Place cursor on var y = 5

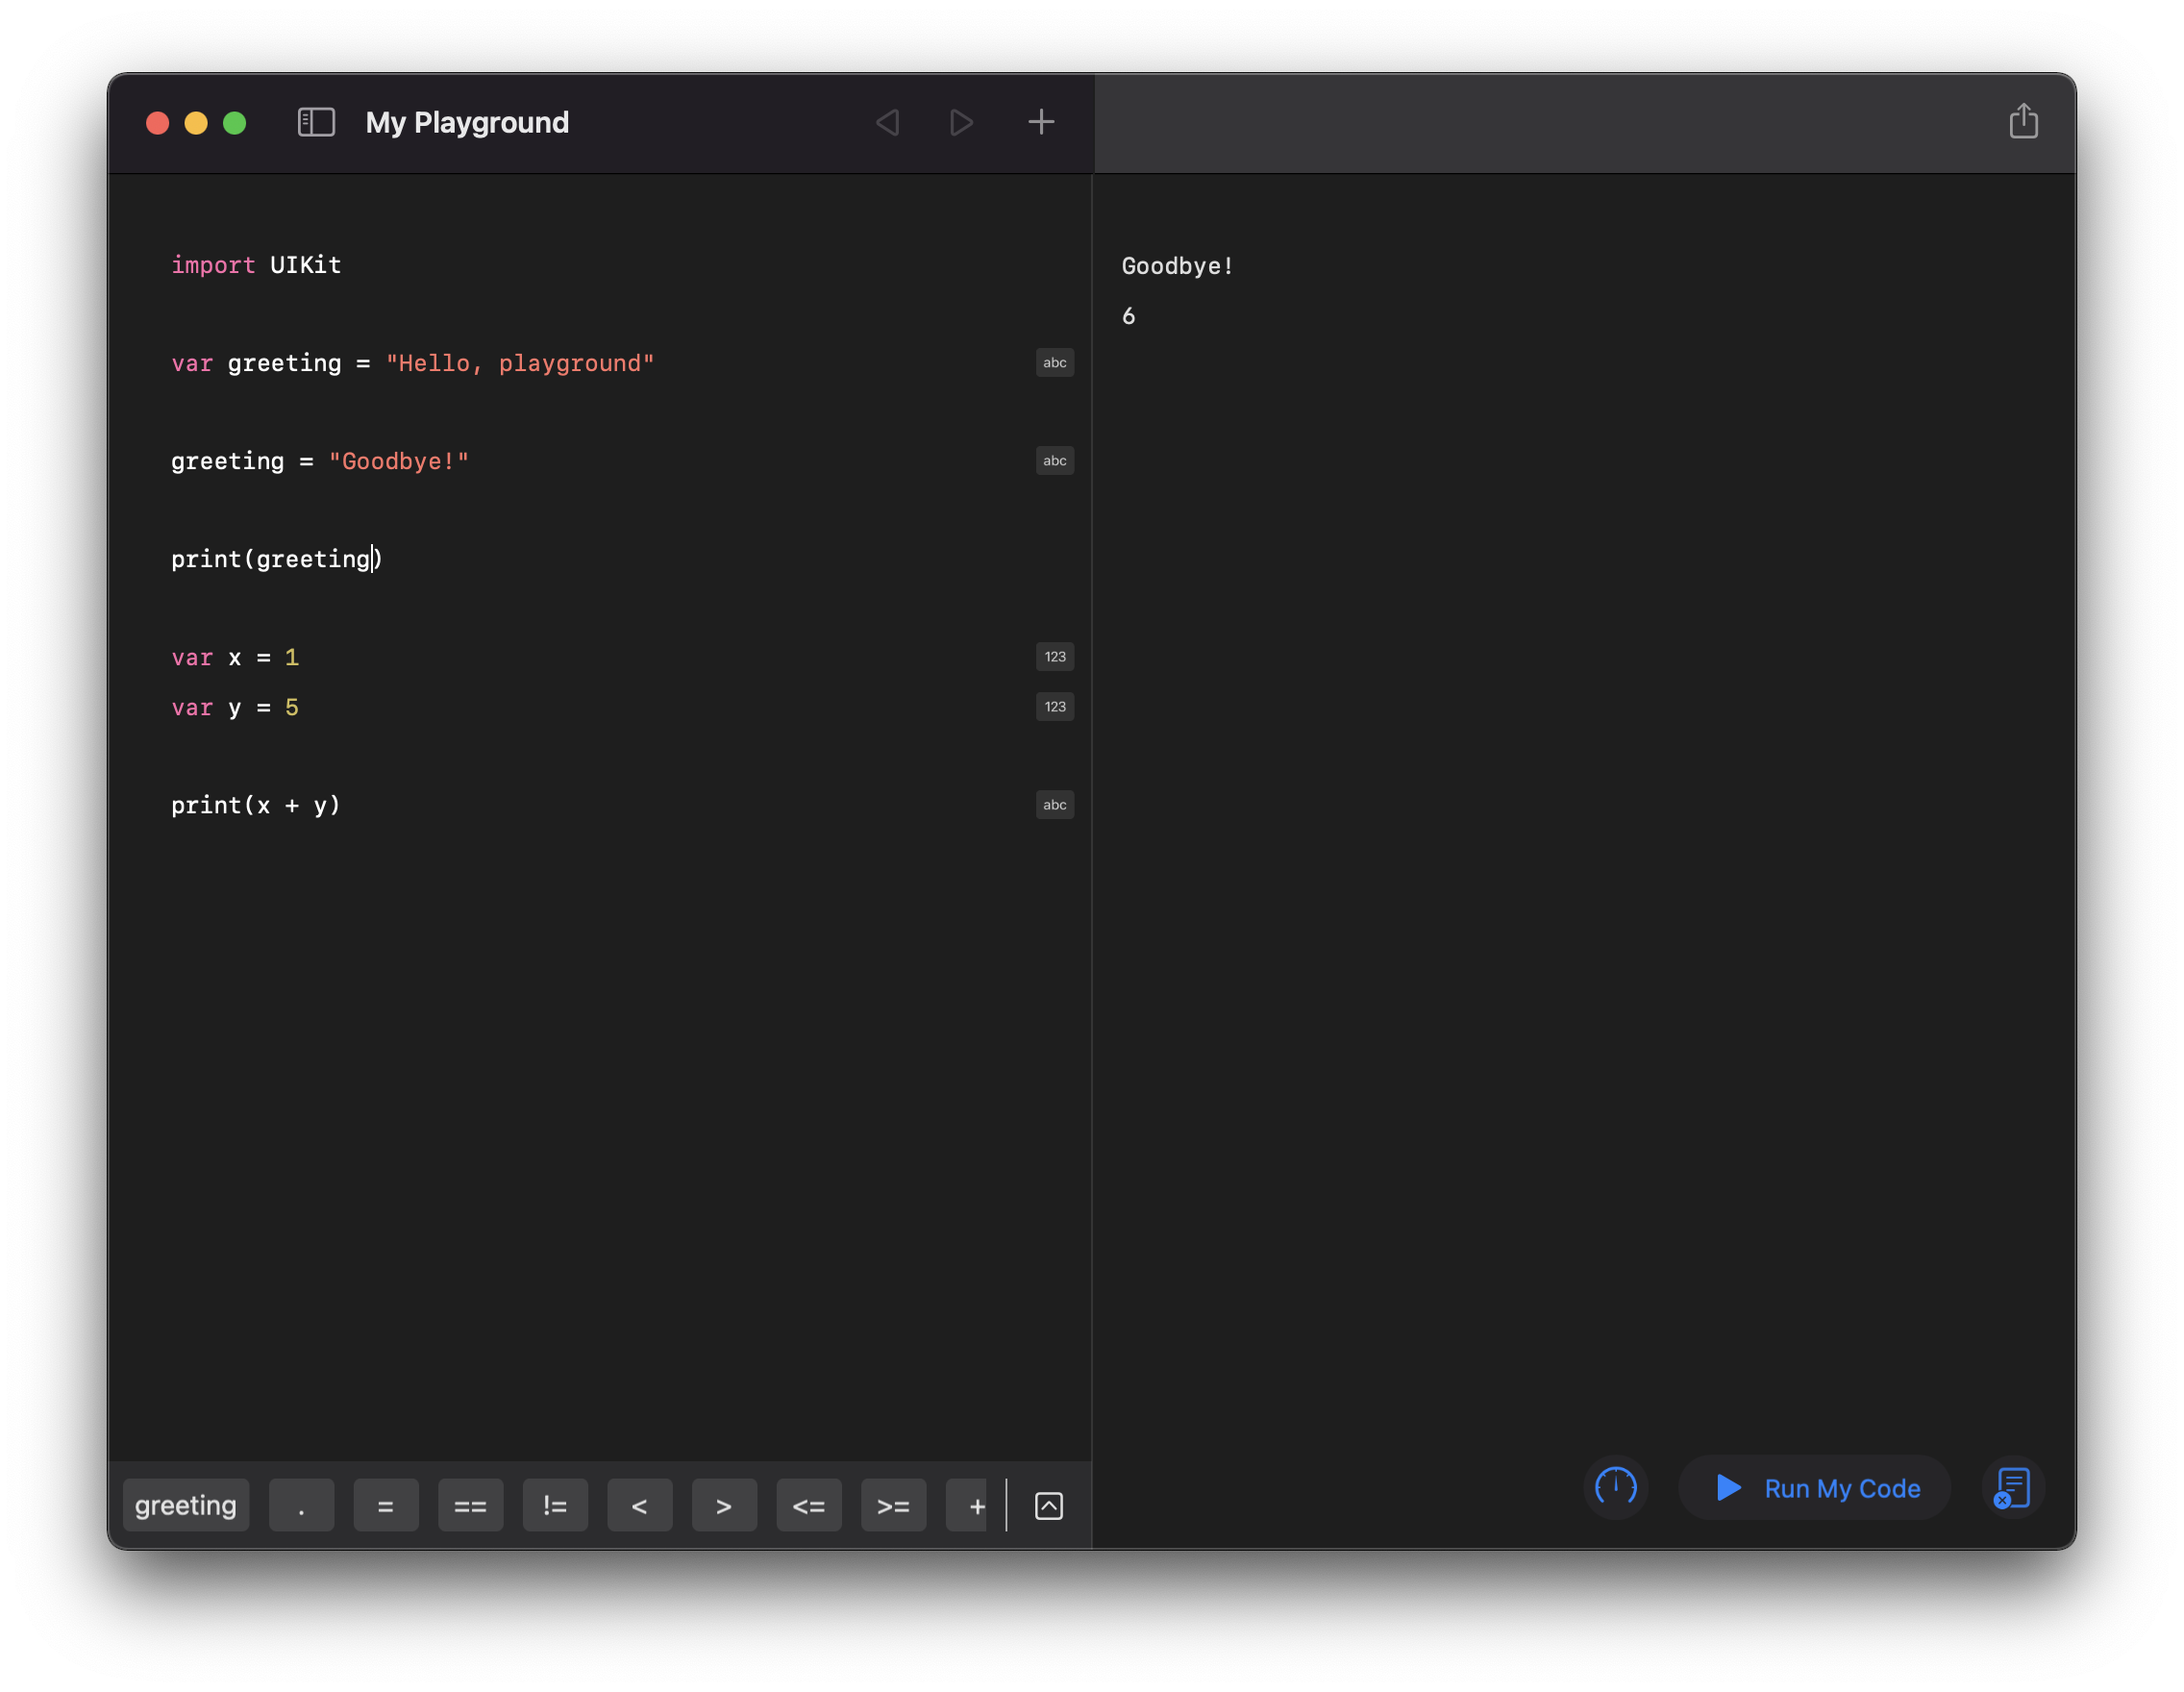pos(235,707)
